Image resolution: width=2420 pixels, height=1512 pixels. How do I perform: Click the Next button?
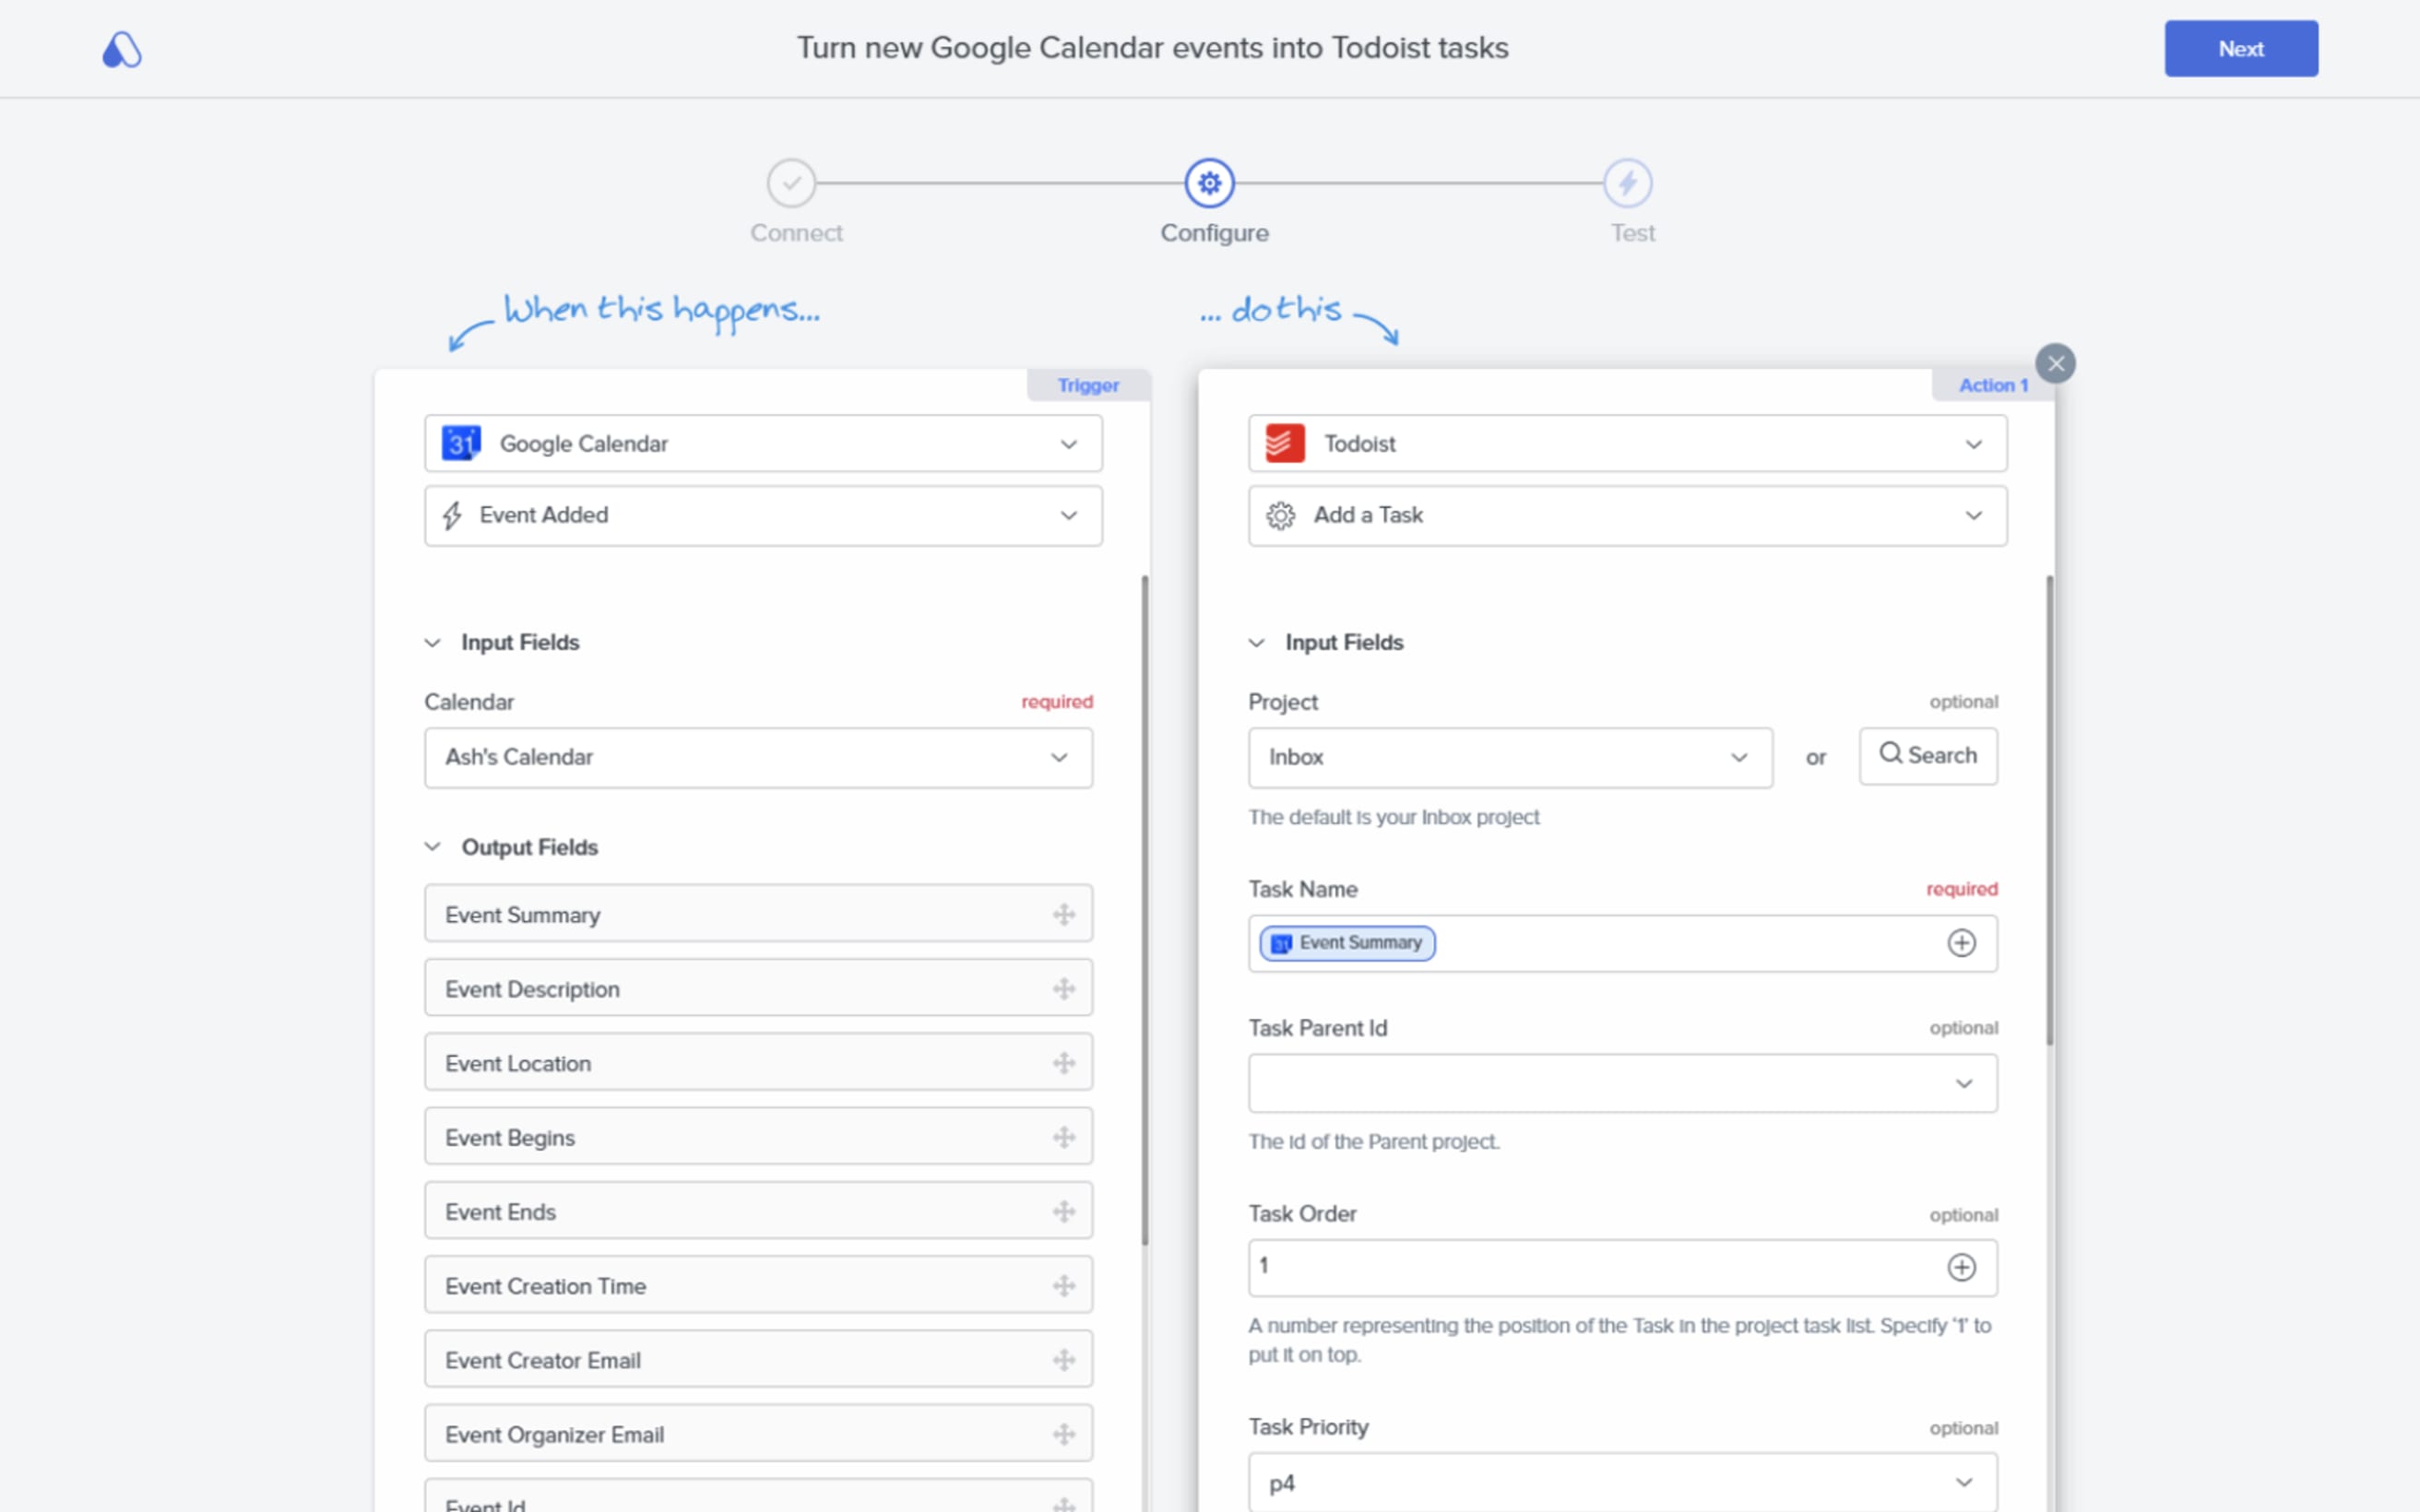(2241, 48)
